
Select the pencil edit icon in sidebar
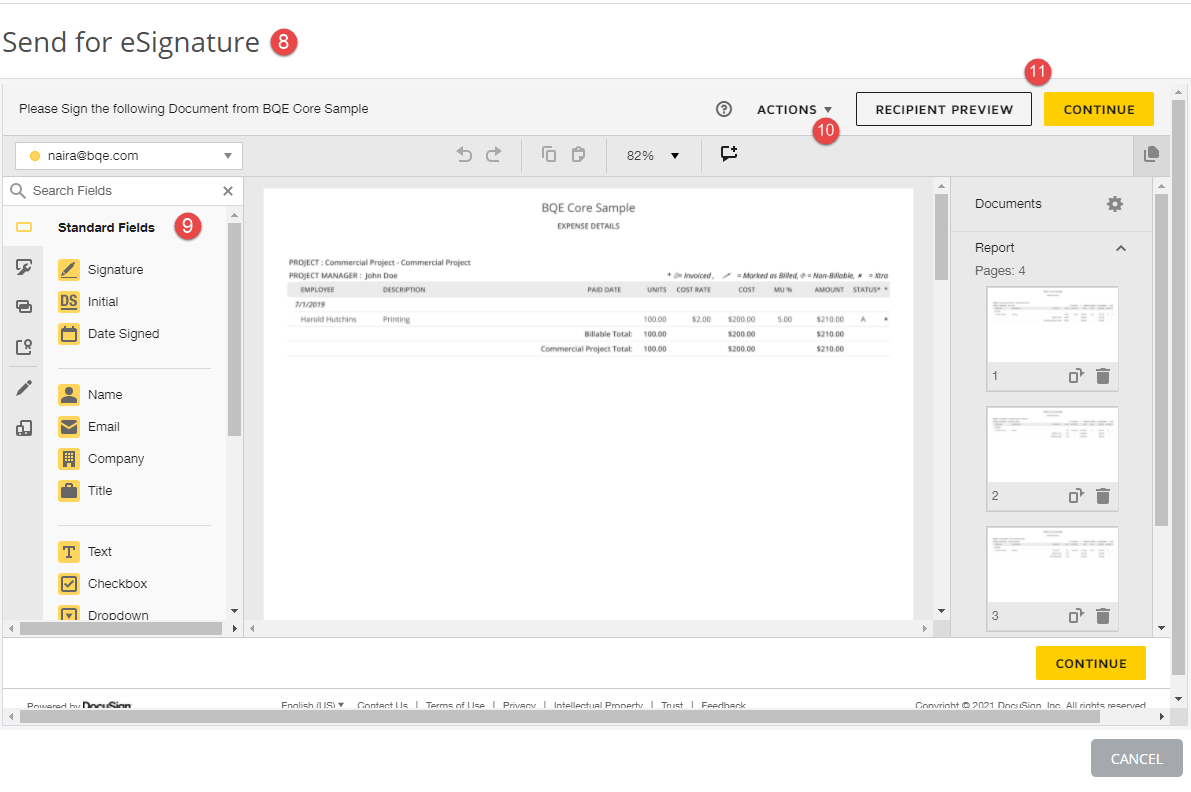tap(24, 388)
